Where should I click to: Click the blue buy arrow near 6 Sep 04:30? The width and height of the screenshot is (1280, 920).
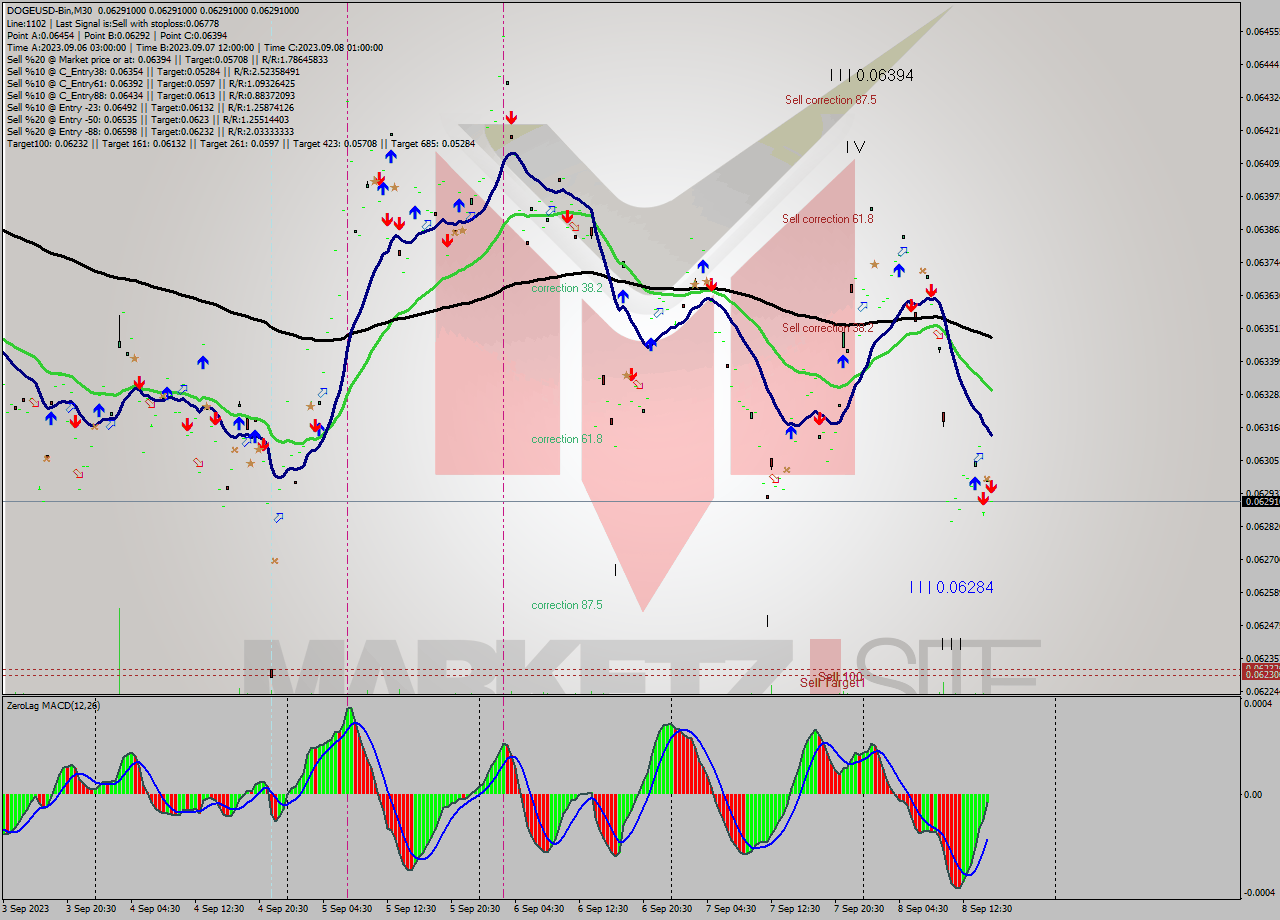point(622,296)
